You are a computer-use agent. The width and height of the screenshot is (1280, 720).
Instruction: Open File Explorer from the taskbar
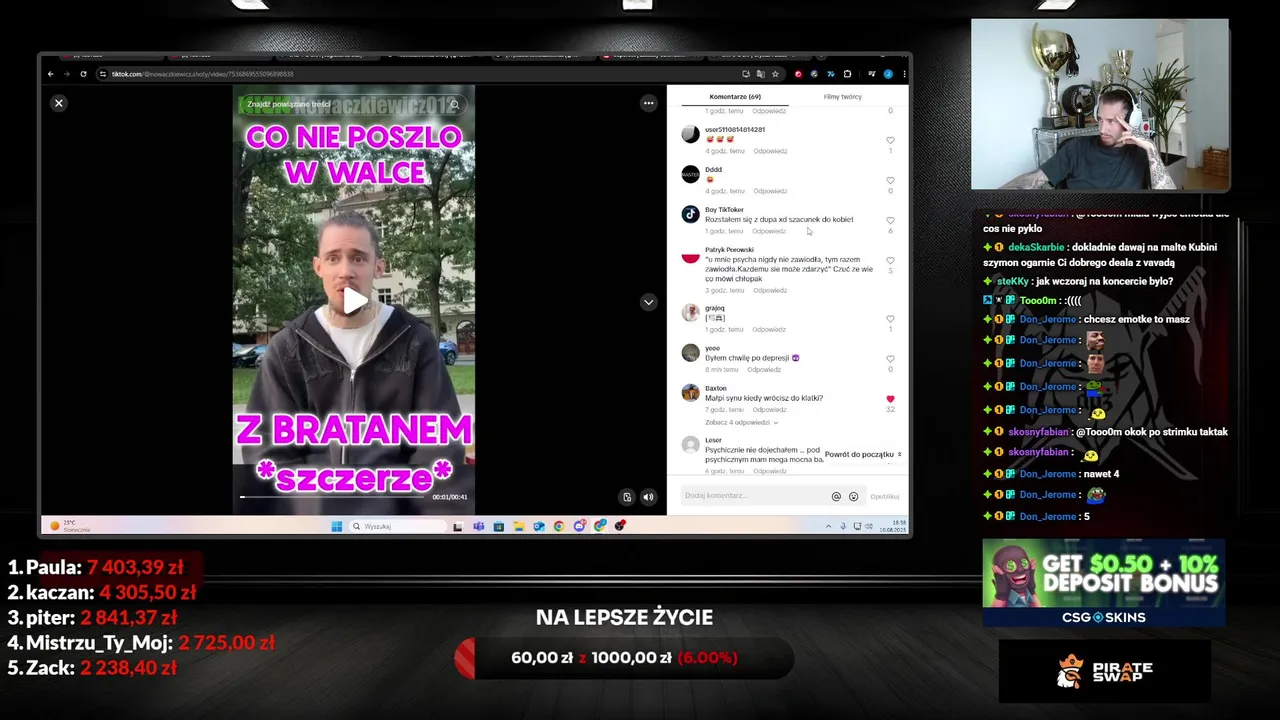(x=518, y=526)
